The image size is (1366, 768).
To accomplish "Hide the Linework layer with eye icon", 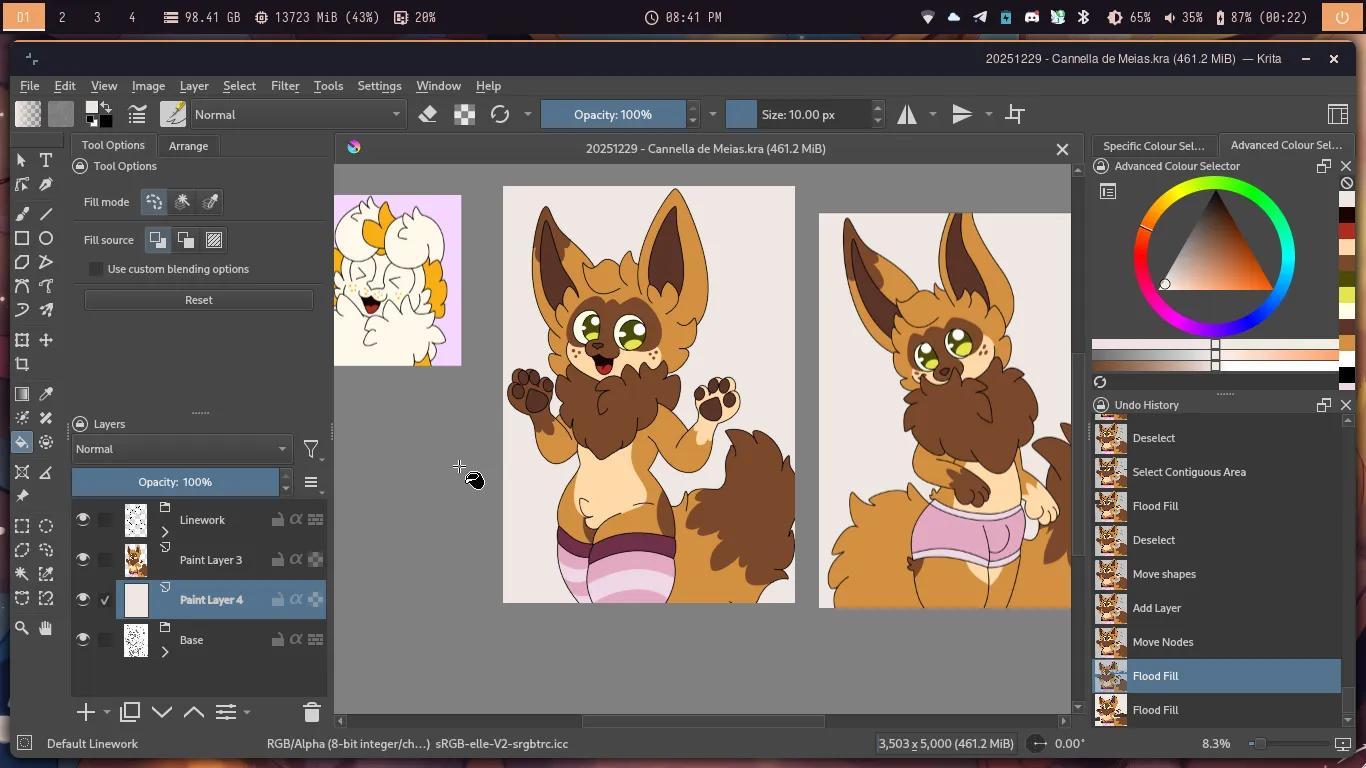I will click(83, 519).
